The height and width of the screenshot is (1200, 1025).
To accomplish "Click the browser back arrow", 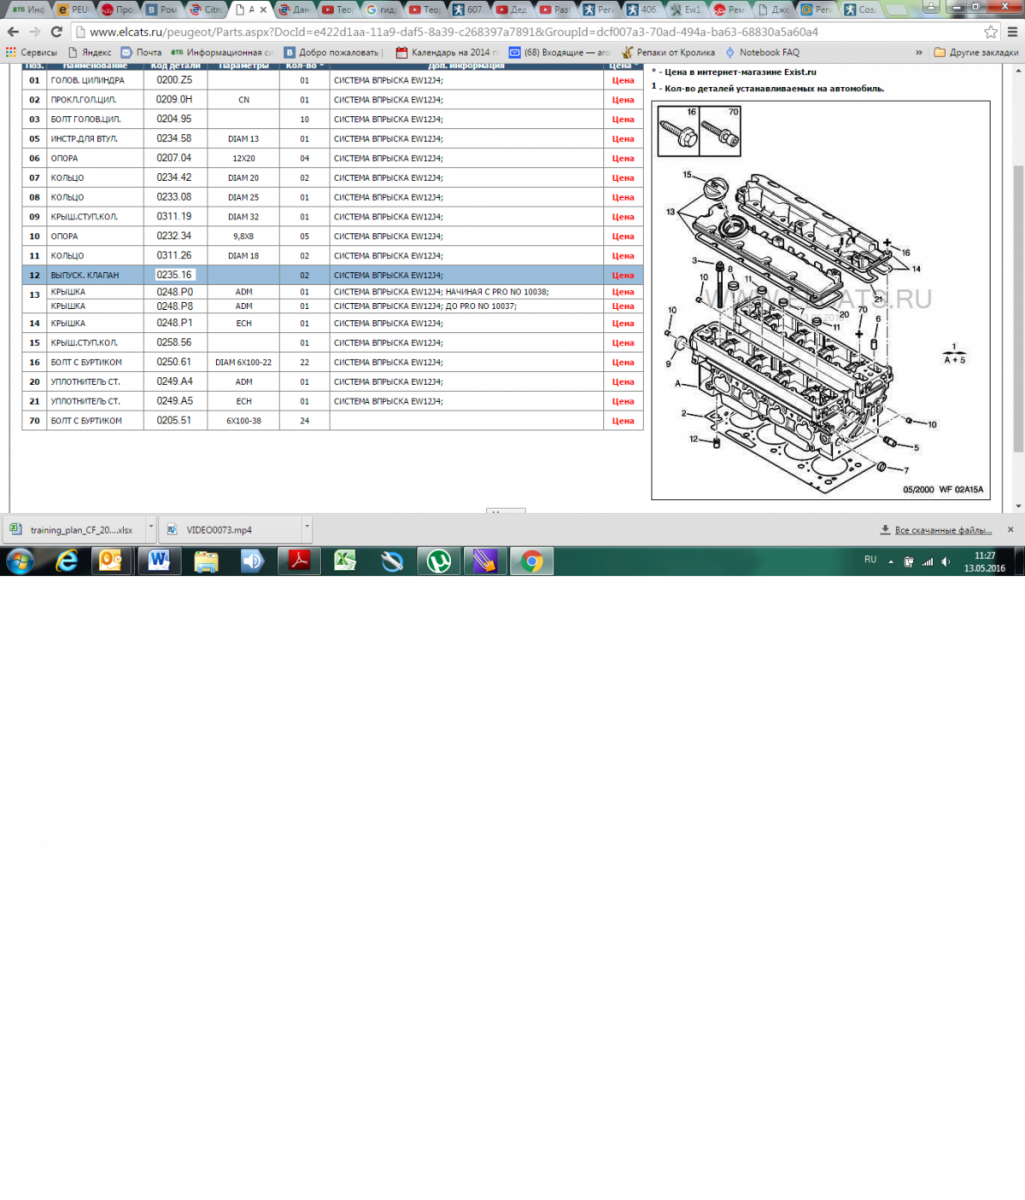I will [x=13, y=32].
